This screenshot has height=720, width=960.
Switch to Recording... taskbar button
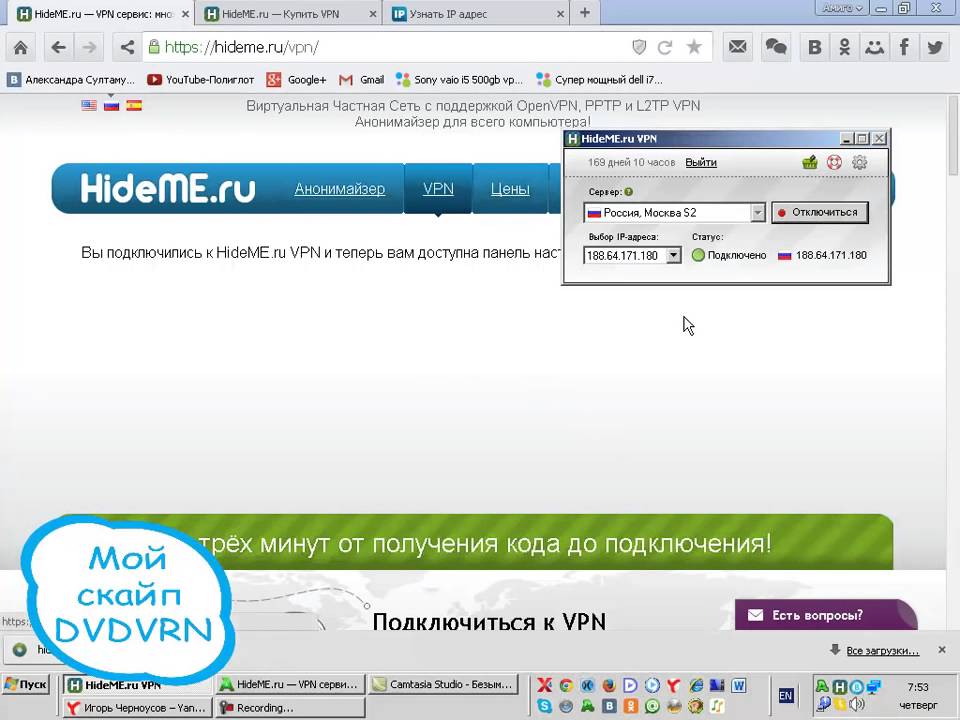[291, 707]
